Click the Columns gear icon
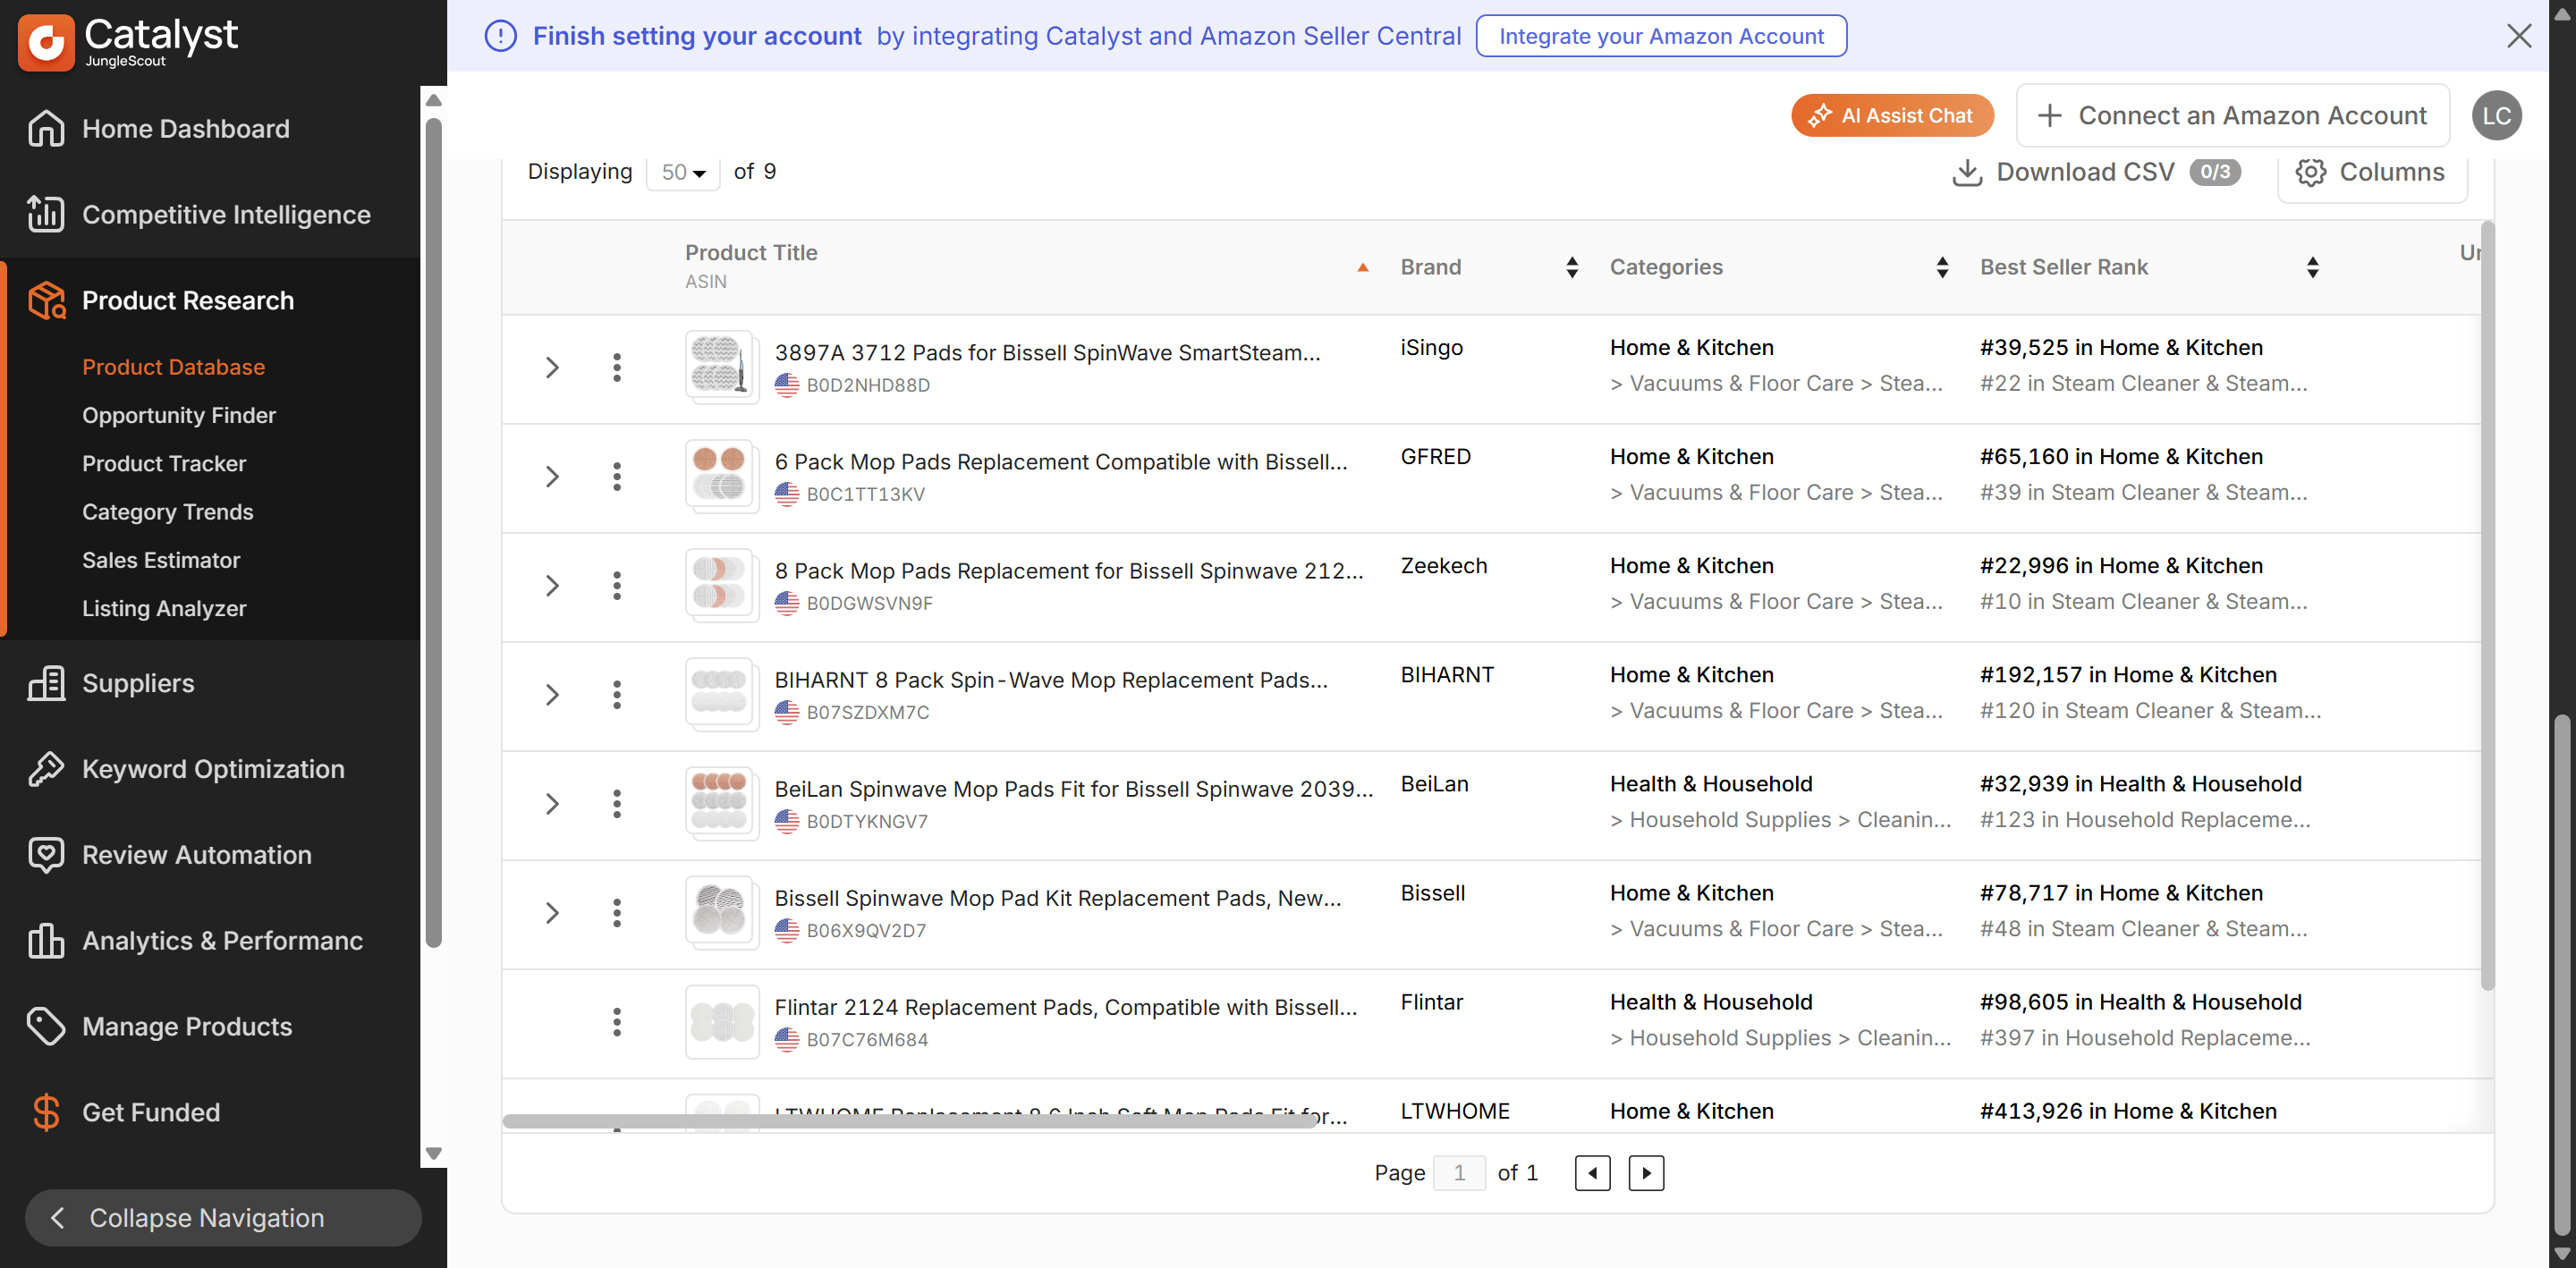The height and width of the screenshot is (1268, 2576). coord(2310,172)
